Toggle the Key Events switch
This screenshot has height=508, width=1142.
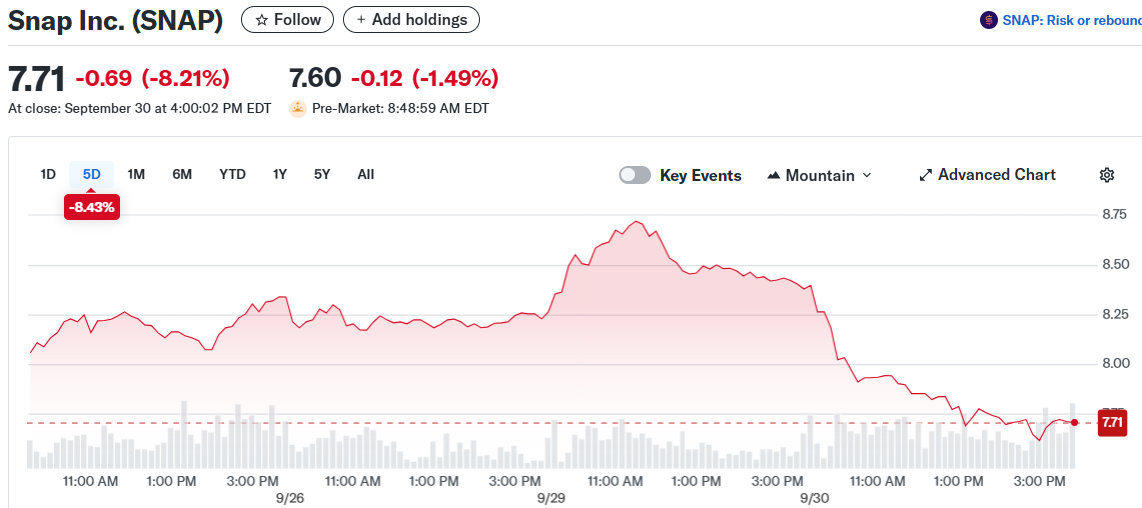635,175
